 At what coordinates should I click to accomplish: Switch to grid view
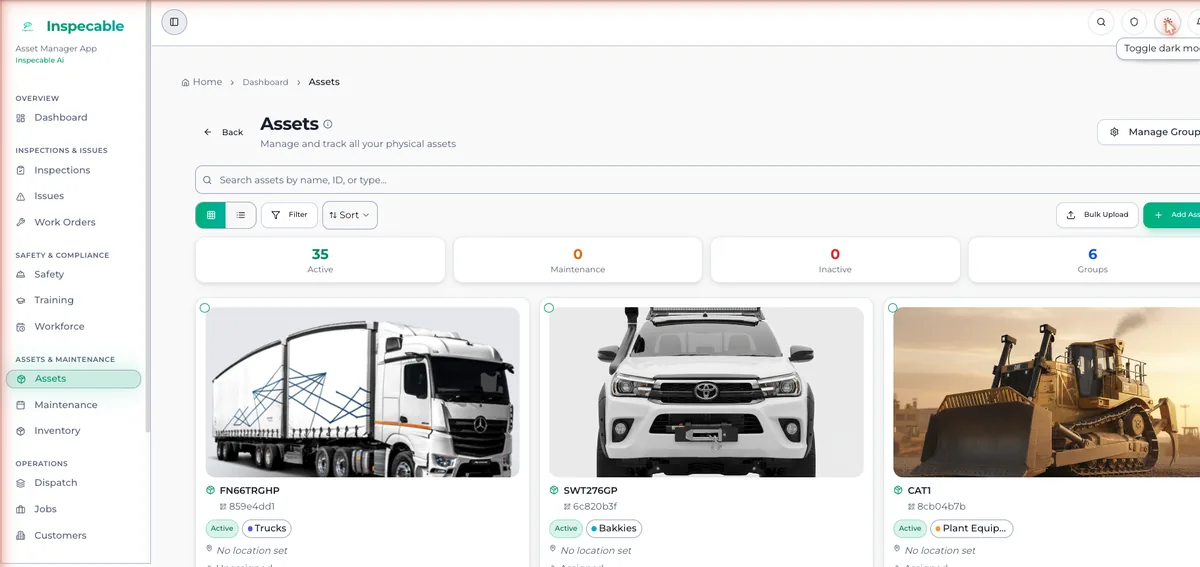pos(211,215)
